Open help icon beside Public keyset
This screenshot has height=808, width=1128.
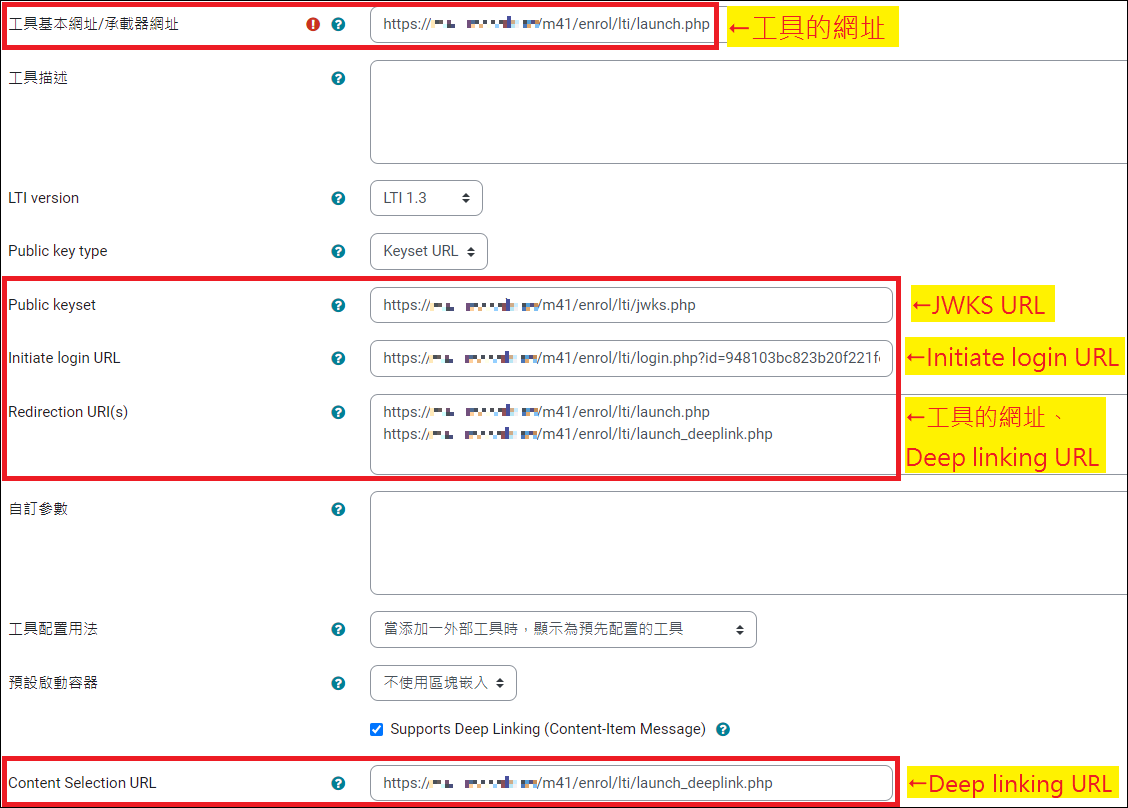338,306
